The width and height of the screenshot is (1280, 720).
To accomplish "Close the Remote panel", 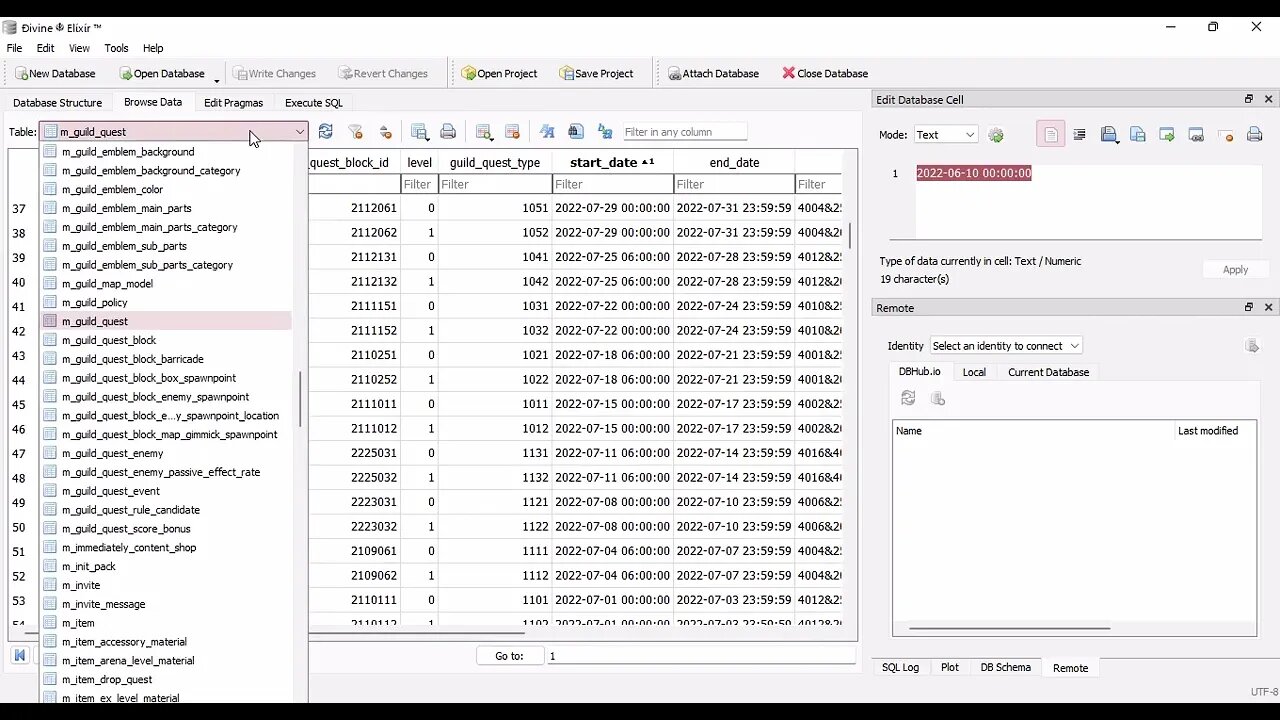I will (1268, 307).
